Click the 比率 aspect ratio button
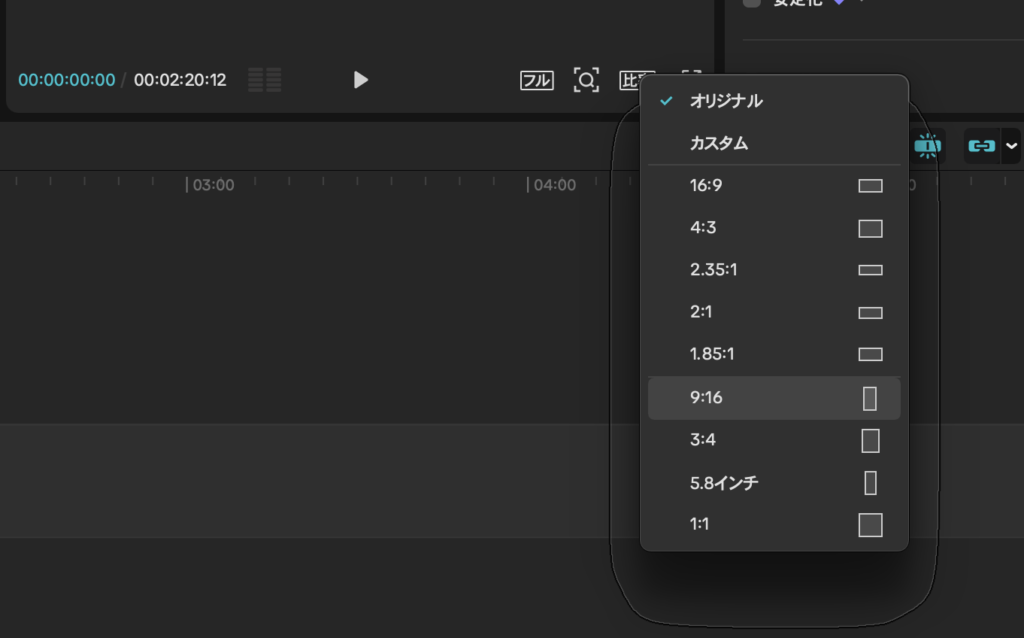The image size is (1024, 638). tap(632, 78)
